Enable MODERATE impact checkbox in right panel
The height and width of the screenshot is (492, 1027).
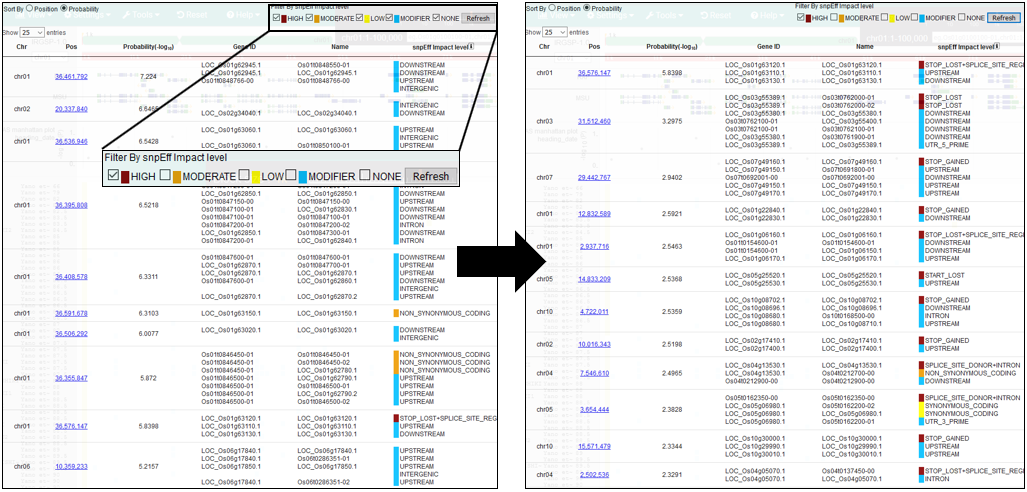[x=834, y=17]
